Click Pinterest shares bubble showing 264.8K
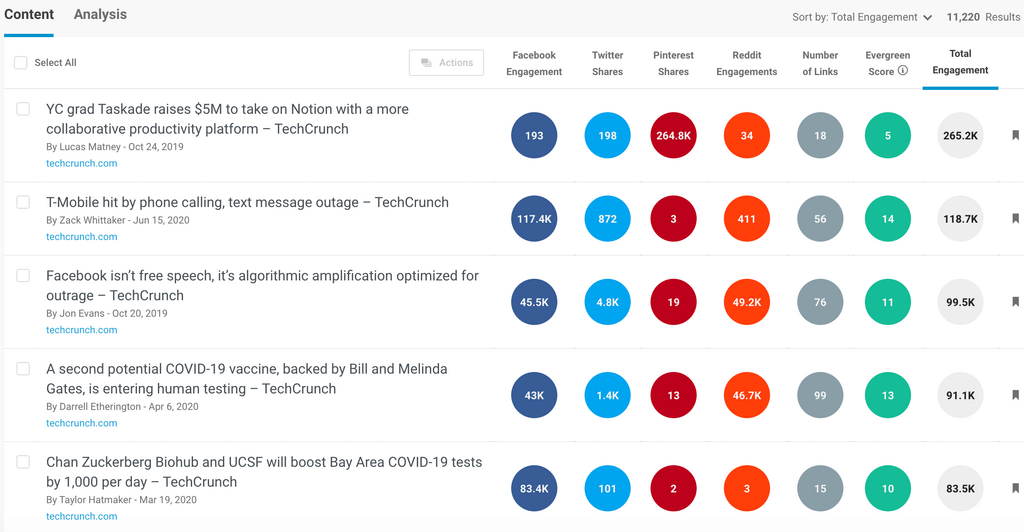Screen dimensions: 1024x532 tap(673, 136)
